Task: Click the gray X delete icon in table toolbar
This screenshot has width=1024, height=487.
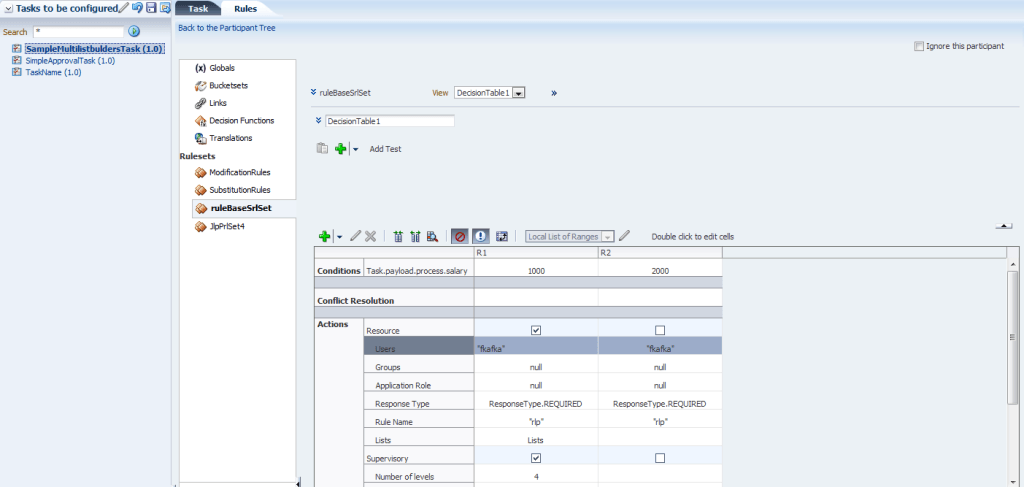Action: click(370, 236)
